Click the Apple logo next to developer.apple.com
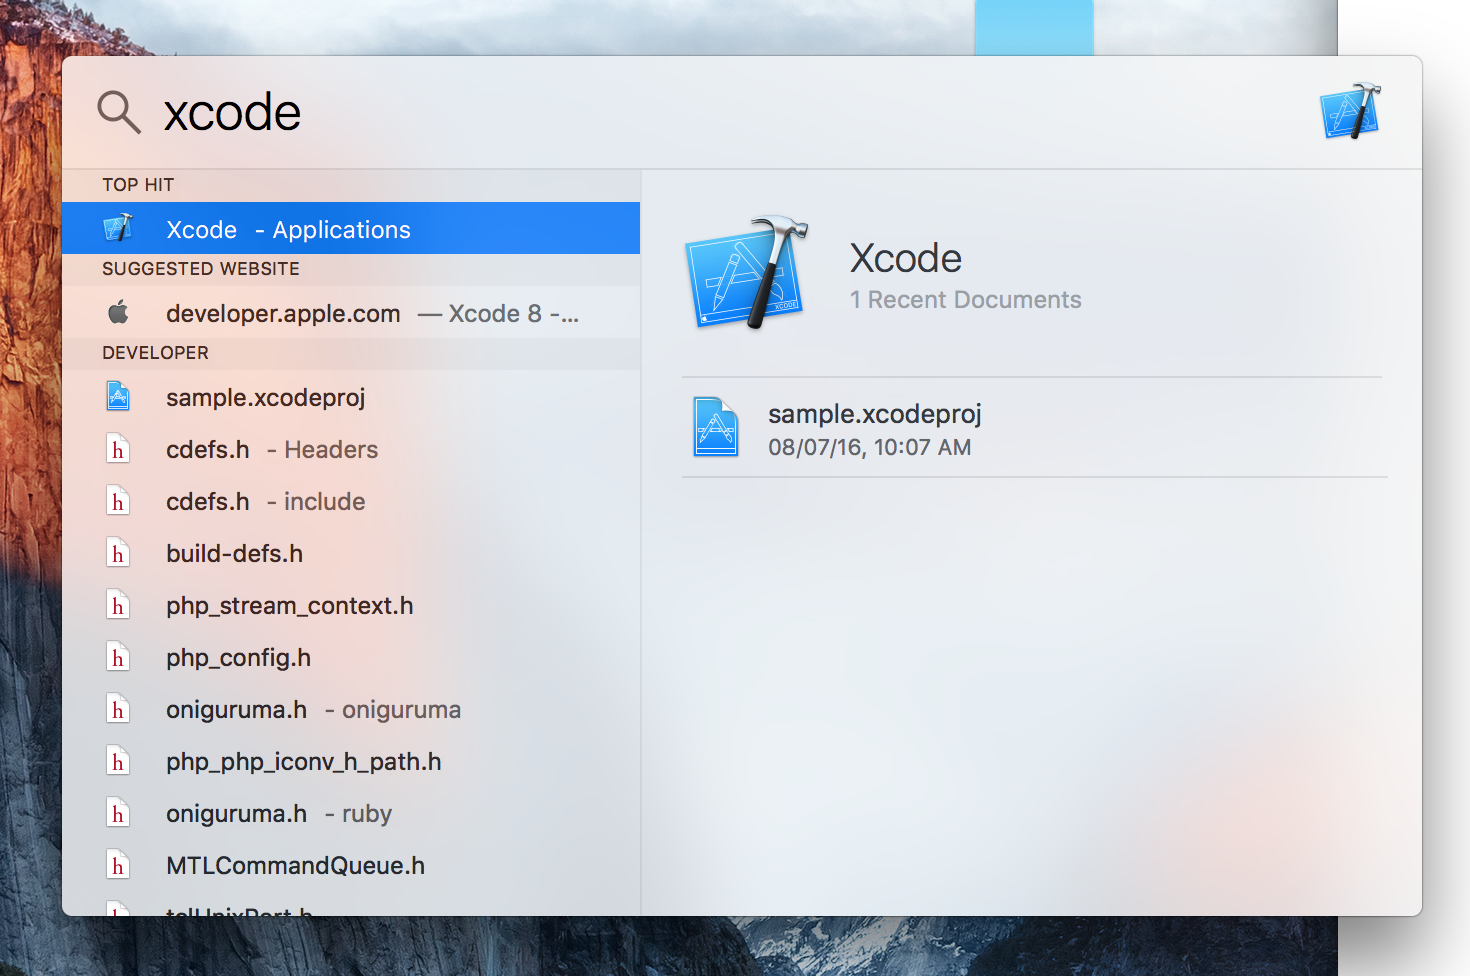 pyautogui.click(x=118, y=312)
